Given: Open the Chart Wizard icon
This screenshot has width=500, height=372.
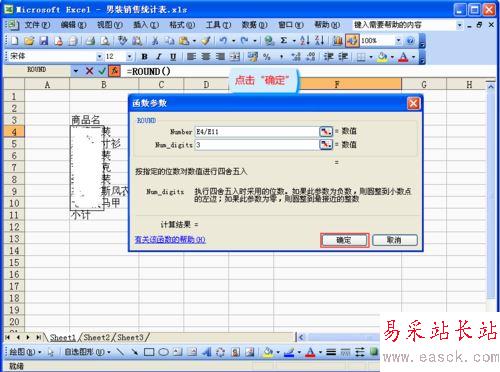Looking at the screenshot, I should [x=338, y=41].
